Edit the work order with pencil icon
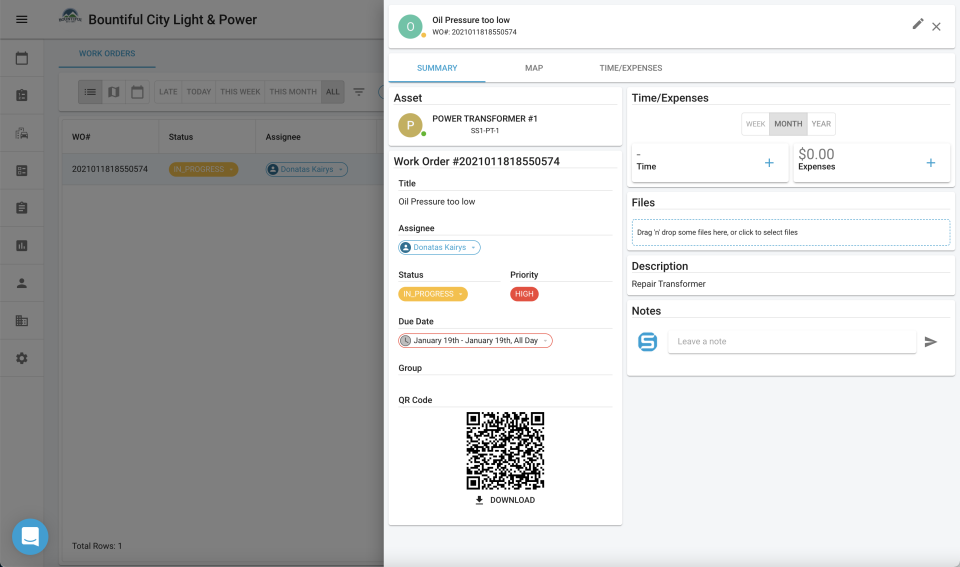The width and height of the screenshot is (960, 567). pos(918,24)
